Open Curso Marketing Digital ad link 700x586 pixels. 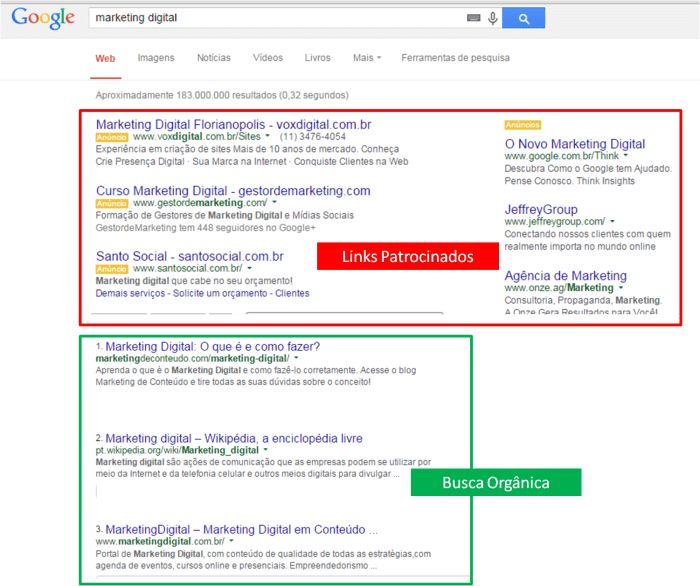pyautogui.click(x=233, y=190)
